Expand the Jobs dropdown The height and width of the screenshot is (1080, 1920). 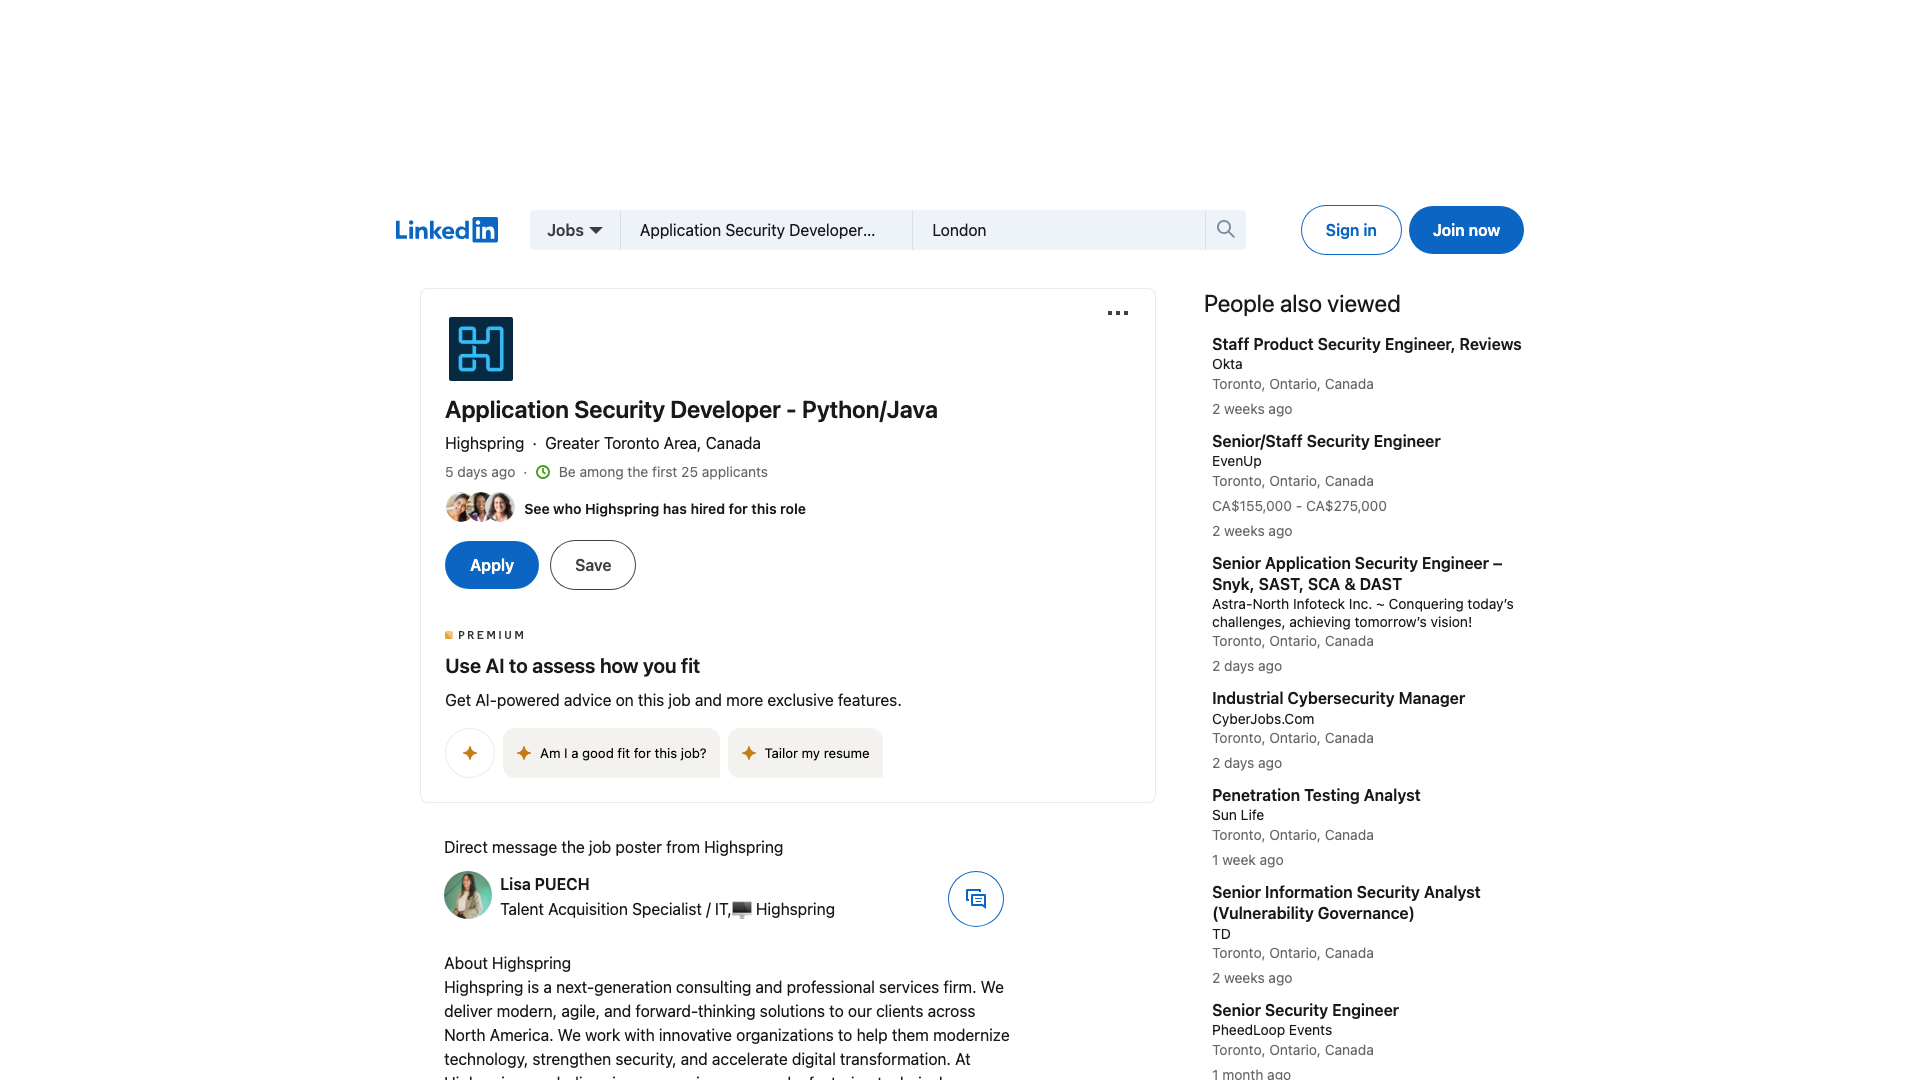pyautogui.click(x=575, y=230)
